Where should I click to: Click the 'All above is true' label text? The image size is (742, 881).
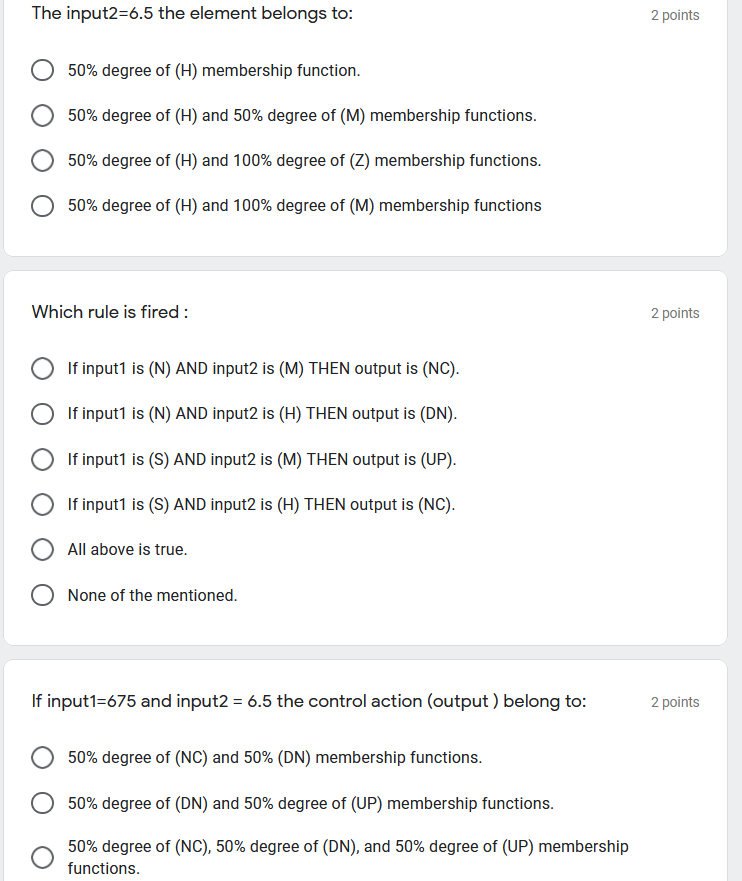(x=127, y=550)
